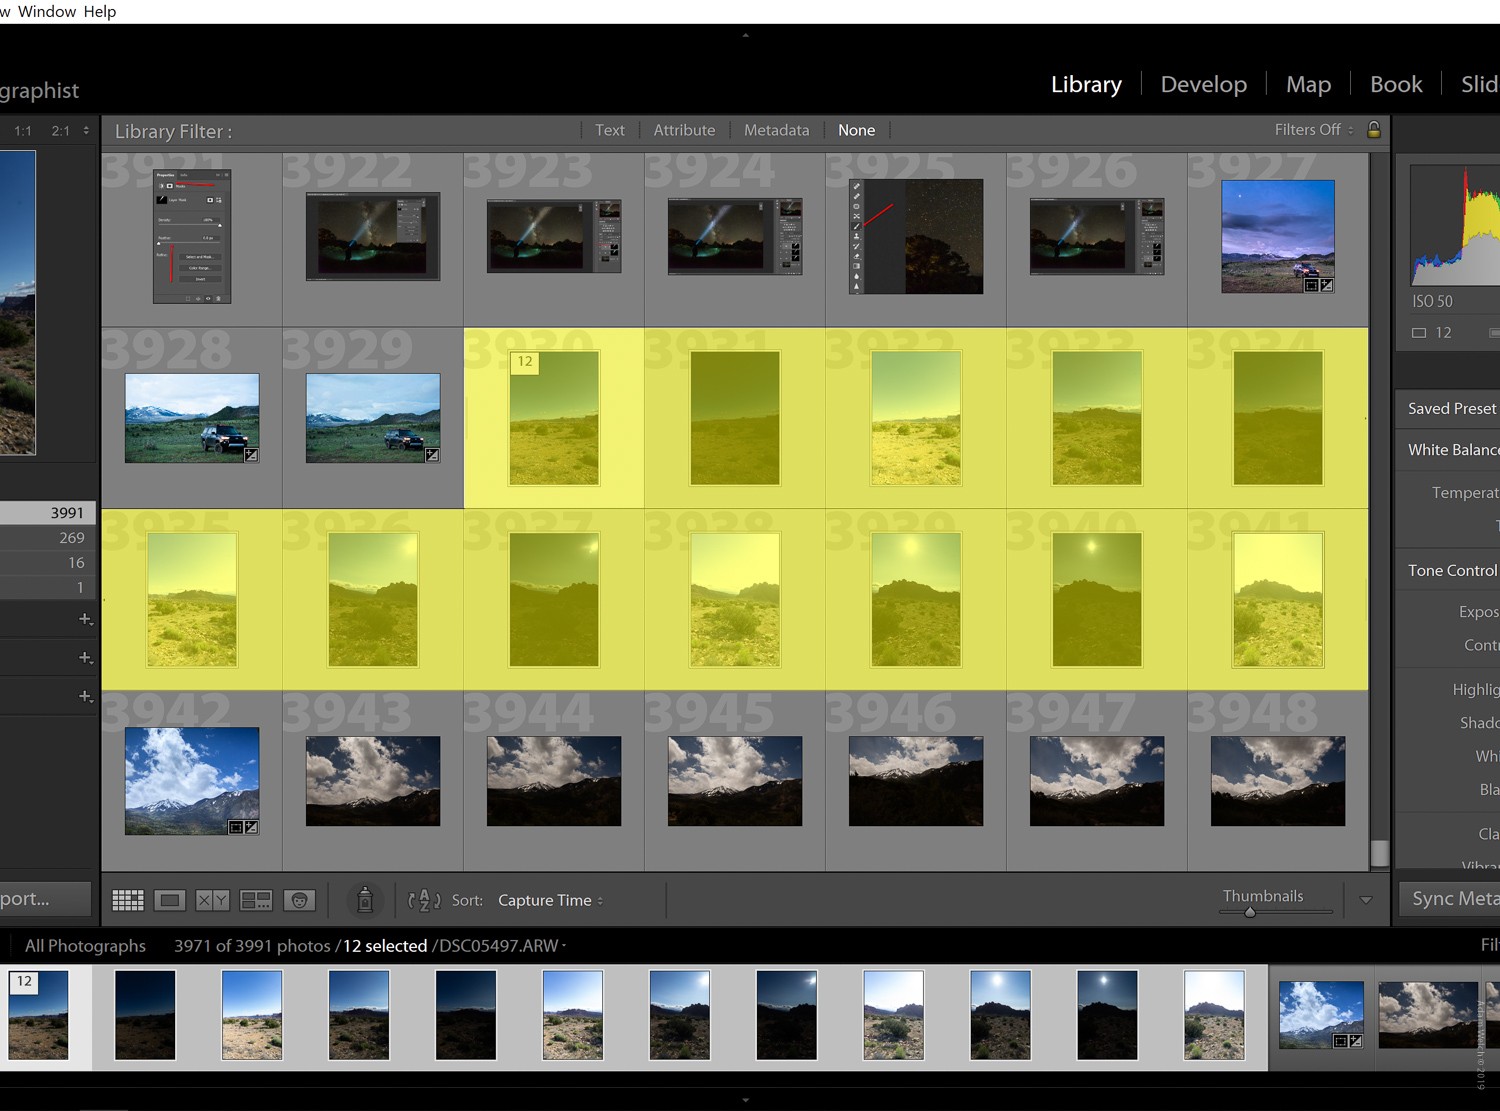Image resolution: width=1500 pixels, height=1111 pixels.
Task: Select Loupe view mode
Action: pyautogui.click(x=169, y=899)
